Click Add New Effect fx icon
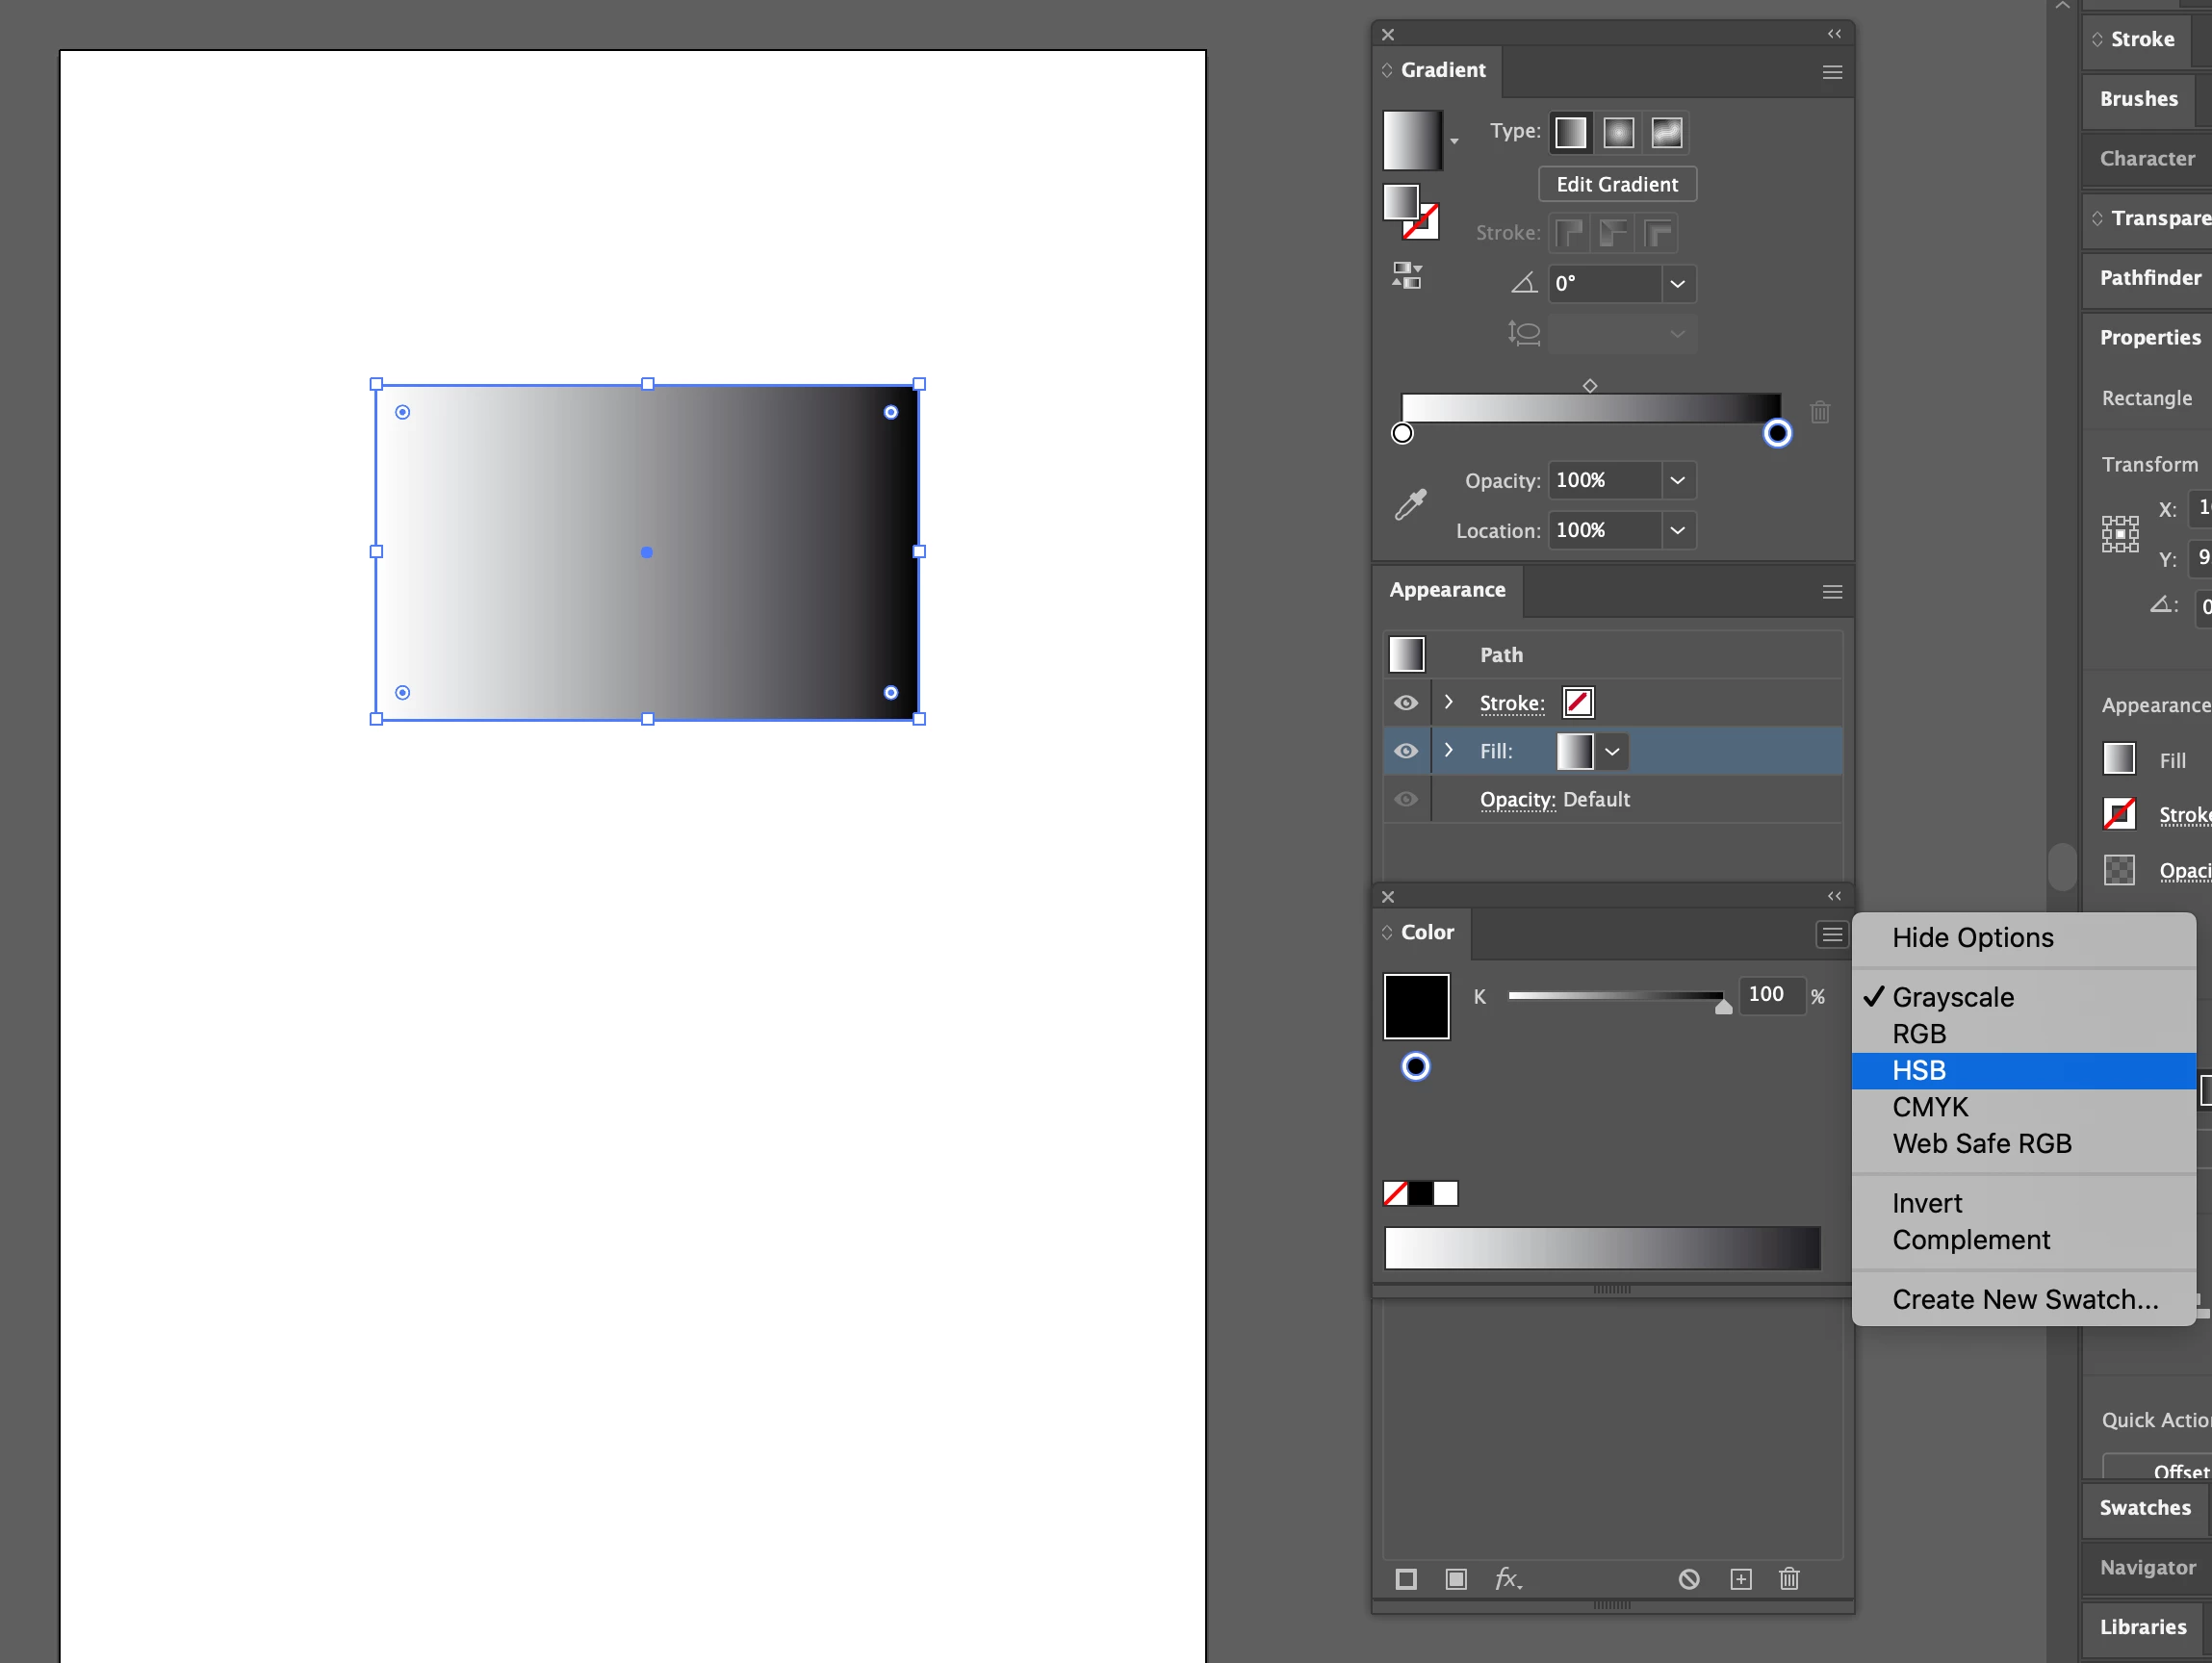 coord(1507,1579)
